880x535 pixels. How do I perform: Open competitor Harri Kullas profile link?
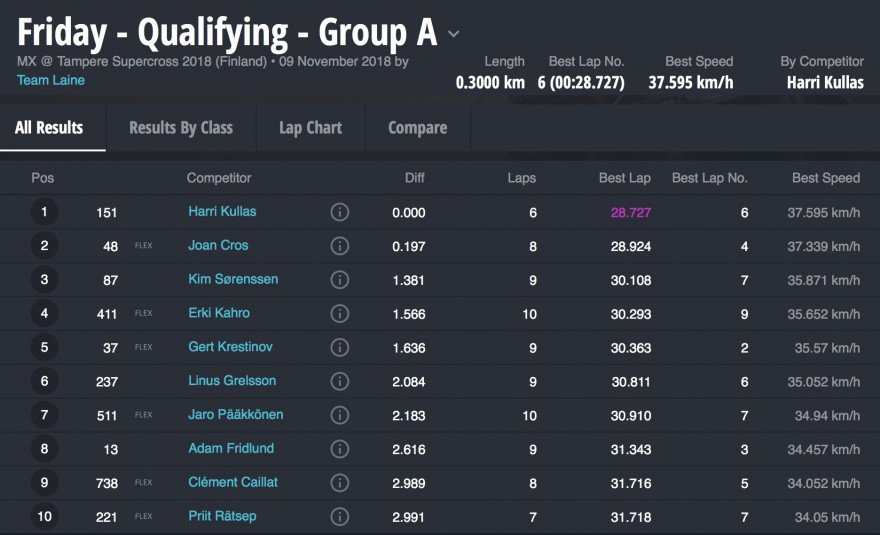click(x=222, y=212)
